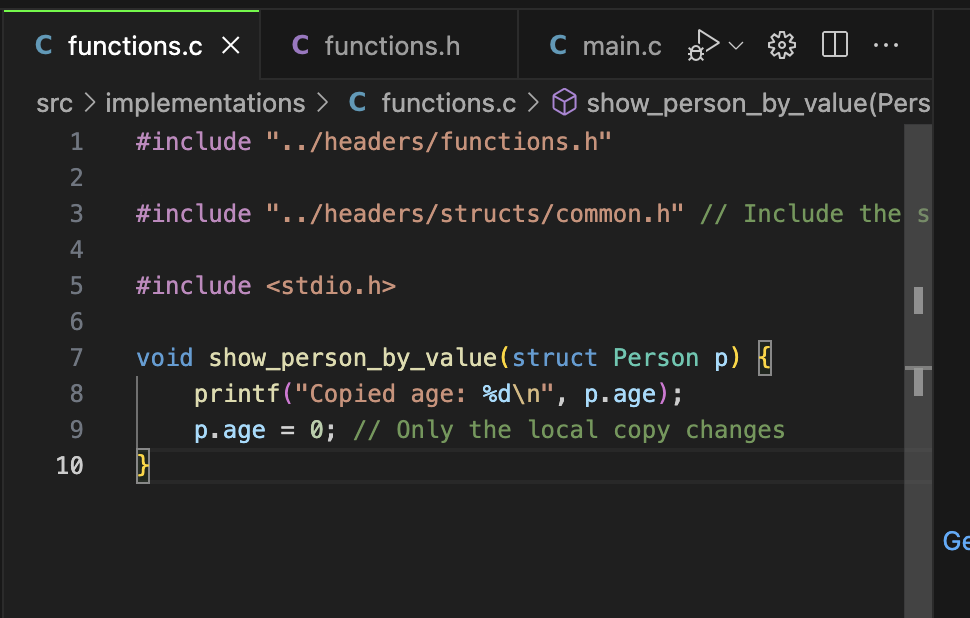970x618 pixels.
Task: Click the cube symbol icon in the breadcrumb
Action: point(565,103)
